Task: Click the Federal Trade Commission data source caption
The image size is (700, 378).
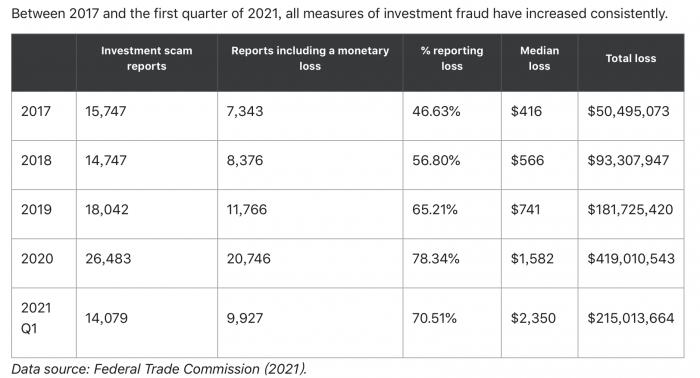Action: coord(159,369)
